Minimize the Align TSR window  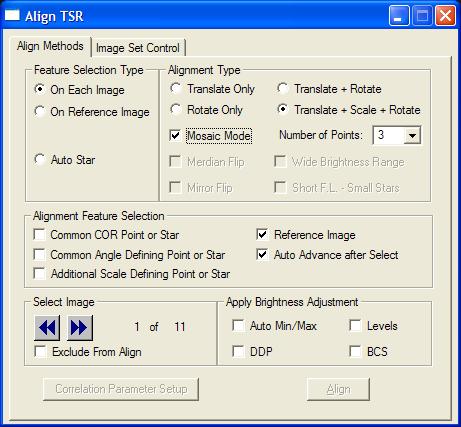coord(399,16)
